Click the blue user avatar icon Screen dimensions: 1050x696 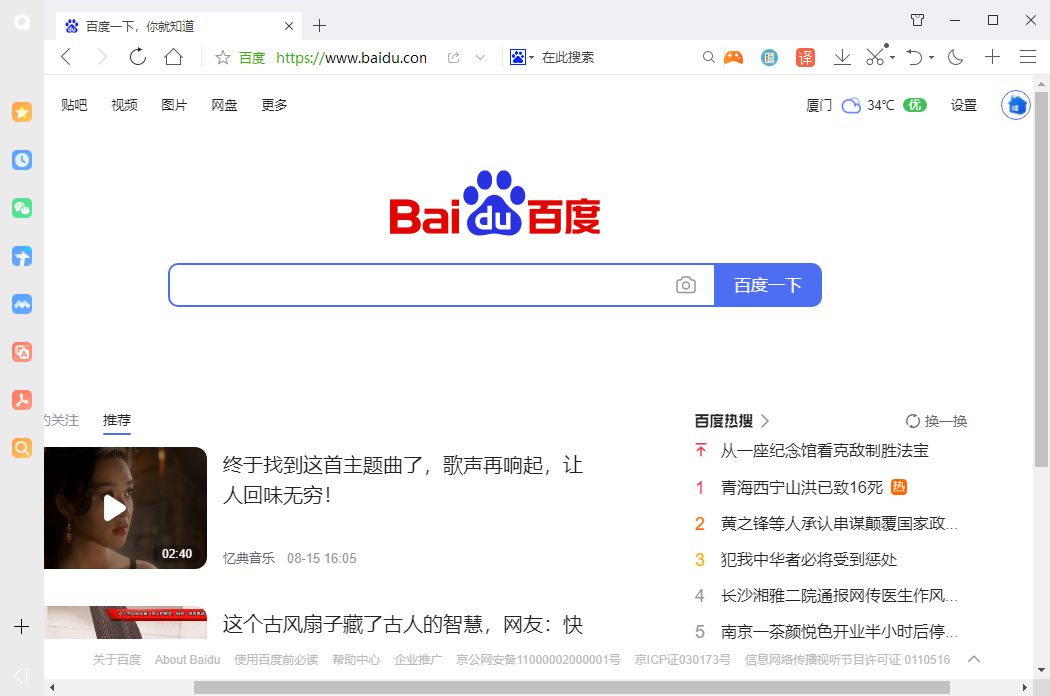1016,105
